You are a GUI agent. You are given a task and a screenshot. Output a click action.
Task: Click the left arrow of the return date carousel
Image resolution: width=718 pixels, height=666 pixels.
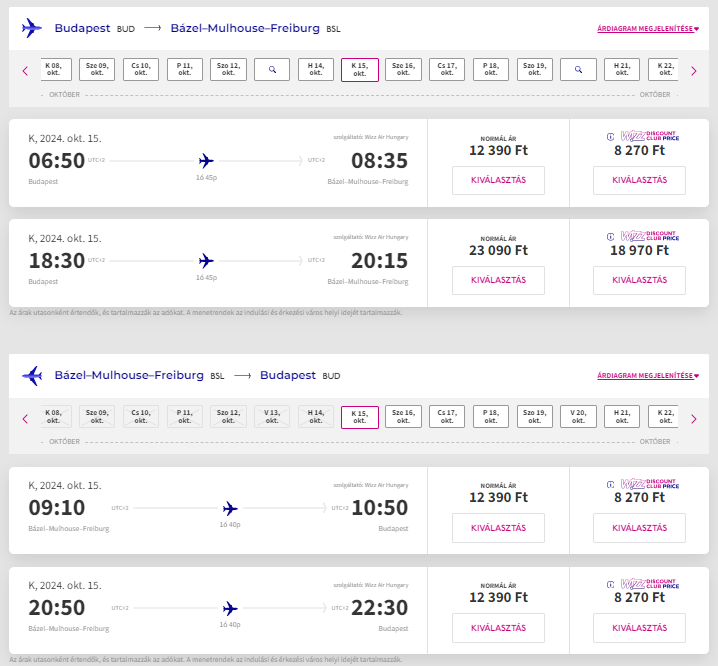[x=25, y=418]
